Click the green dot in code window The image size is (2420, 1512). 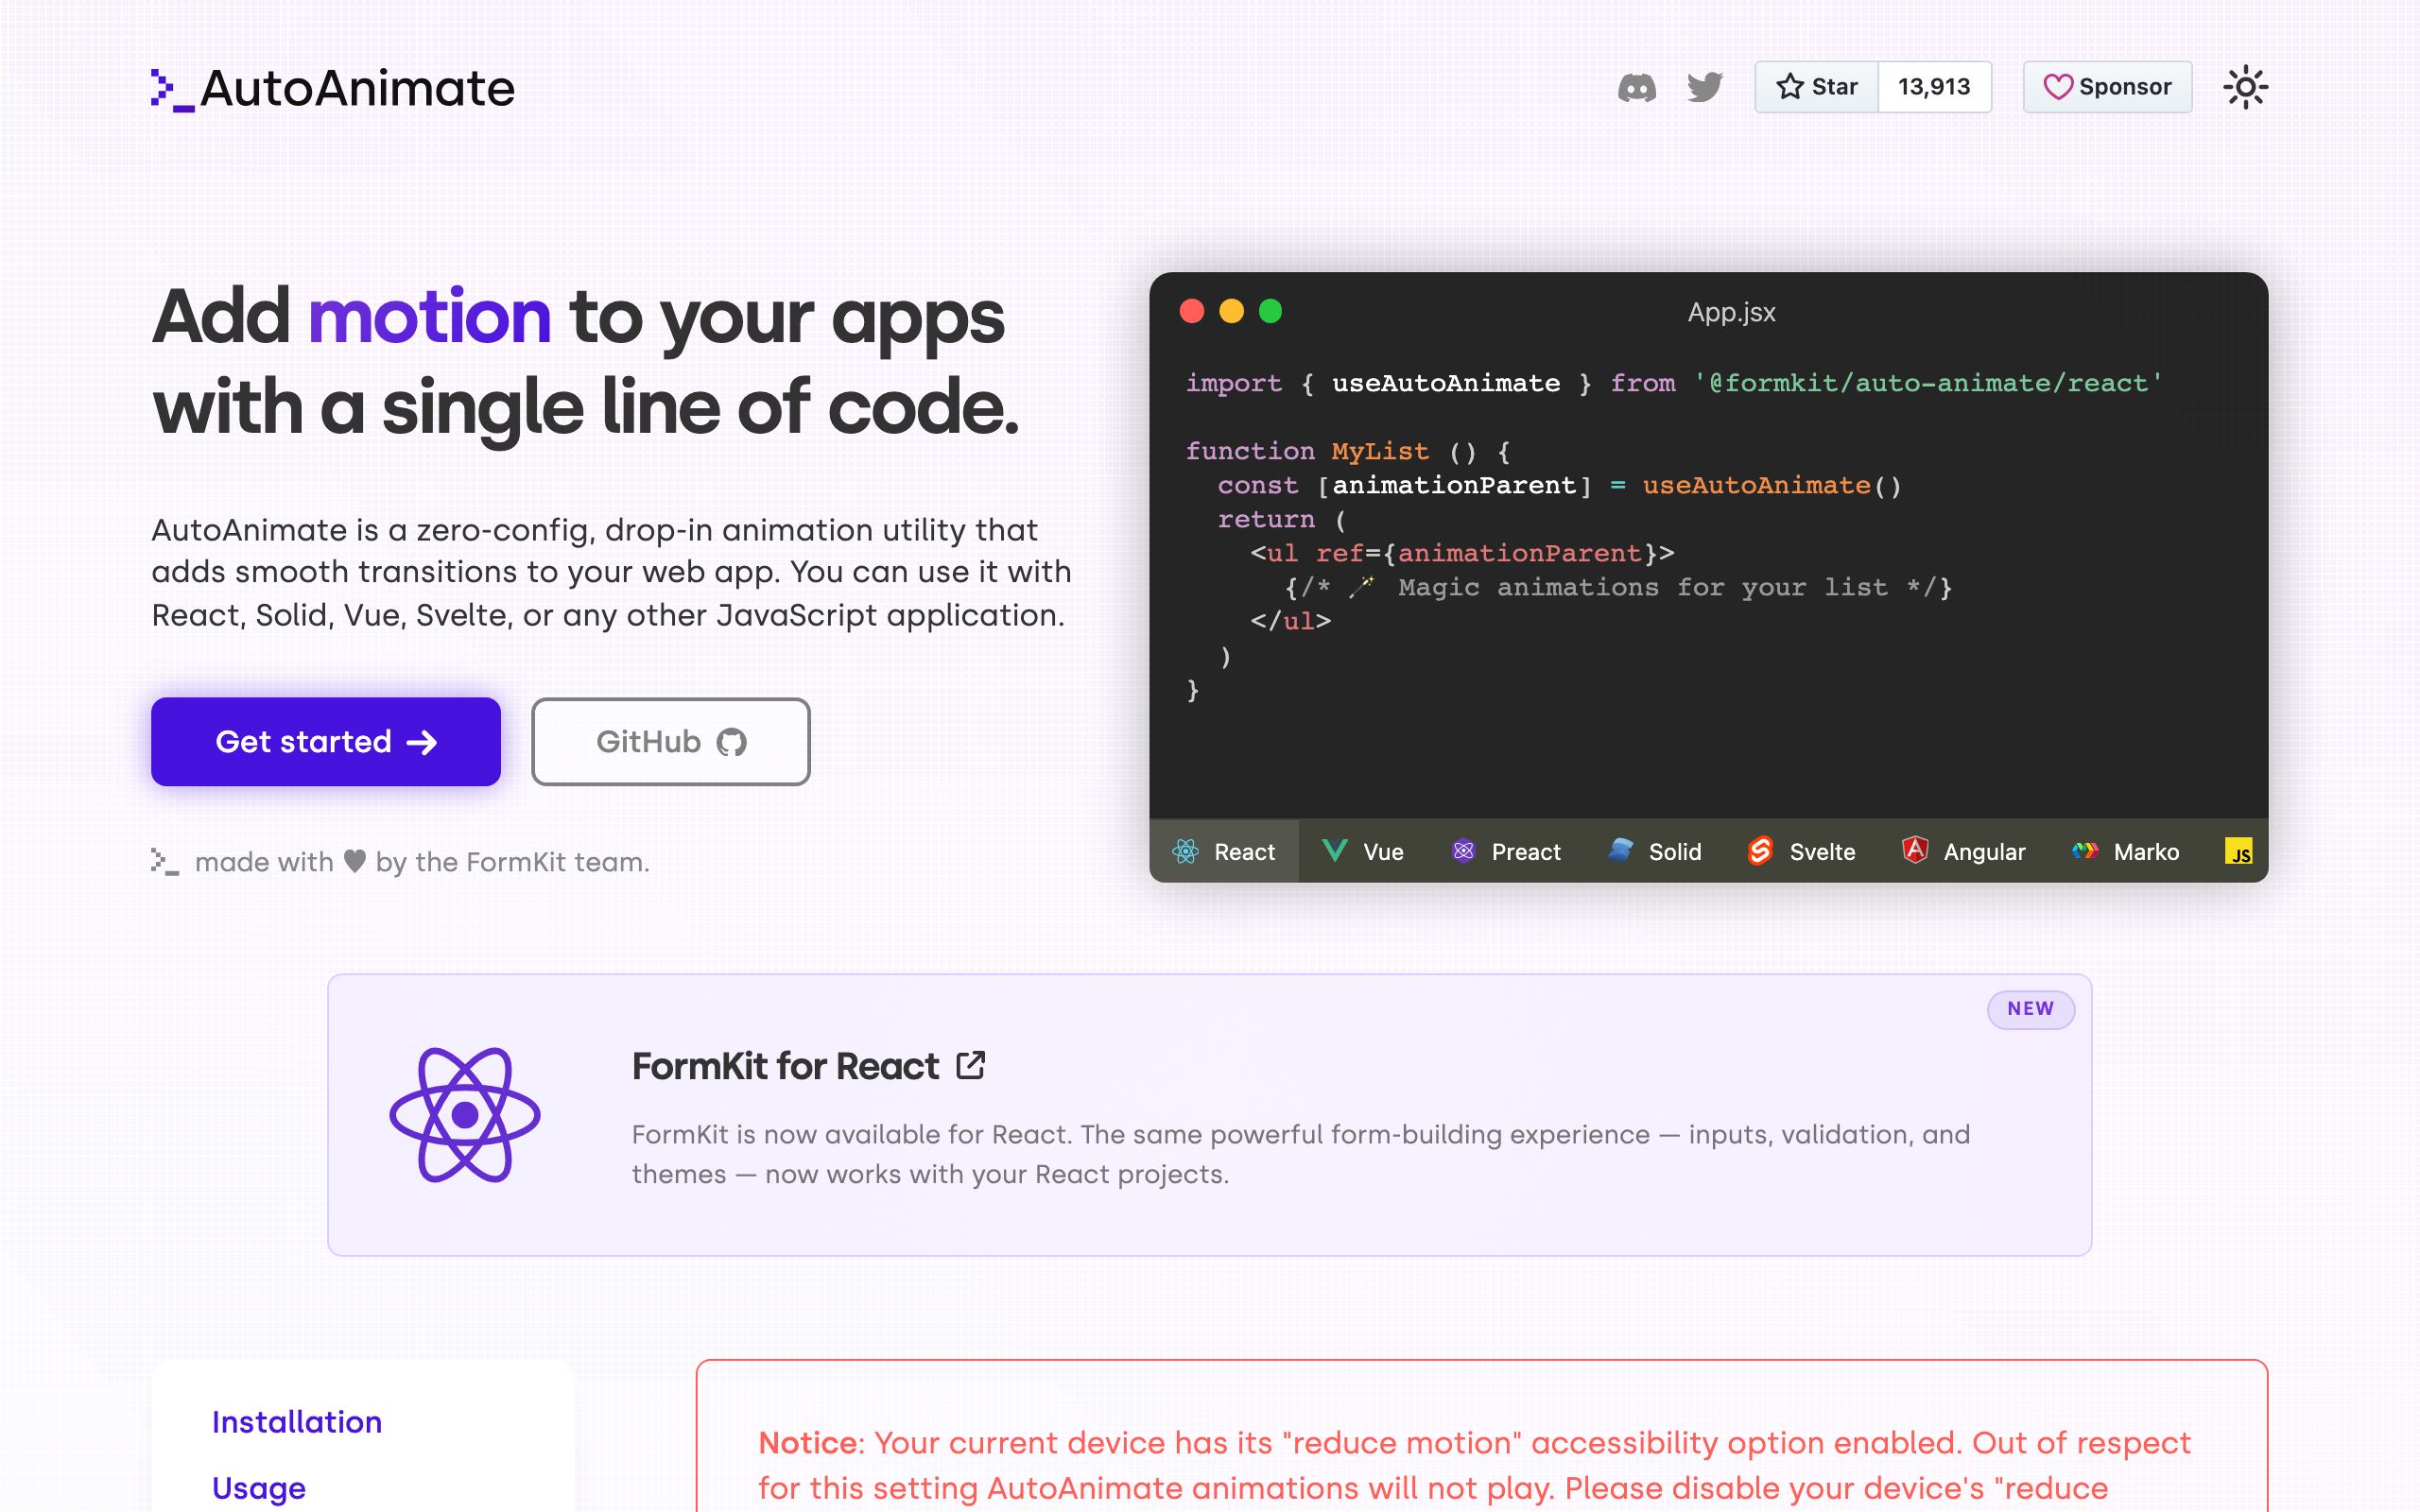click(x=1270, y=311)
